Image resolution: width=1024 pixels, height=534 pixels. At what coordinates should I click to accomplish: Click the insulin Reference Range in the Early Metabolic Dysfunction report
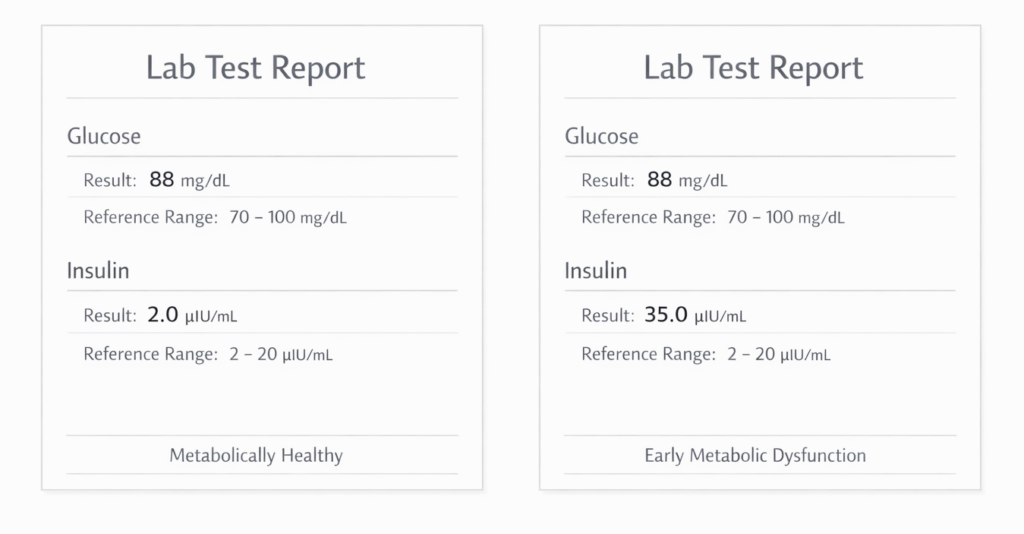tap(706, 354)
